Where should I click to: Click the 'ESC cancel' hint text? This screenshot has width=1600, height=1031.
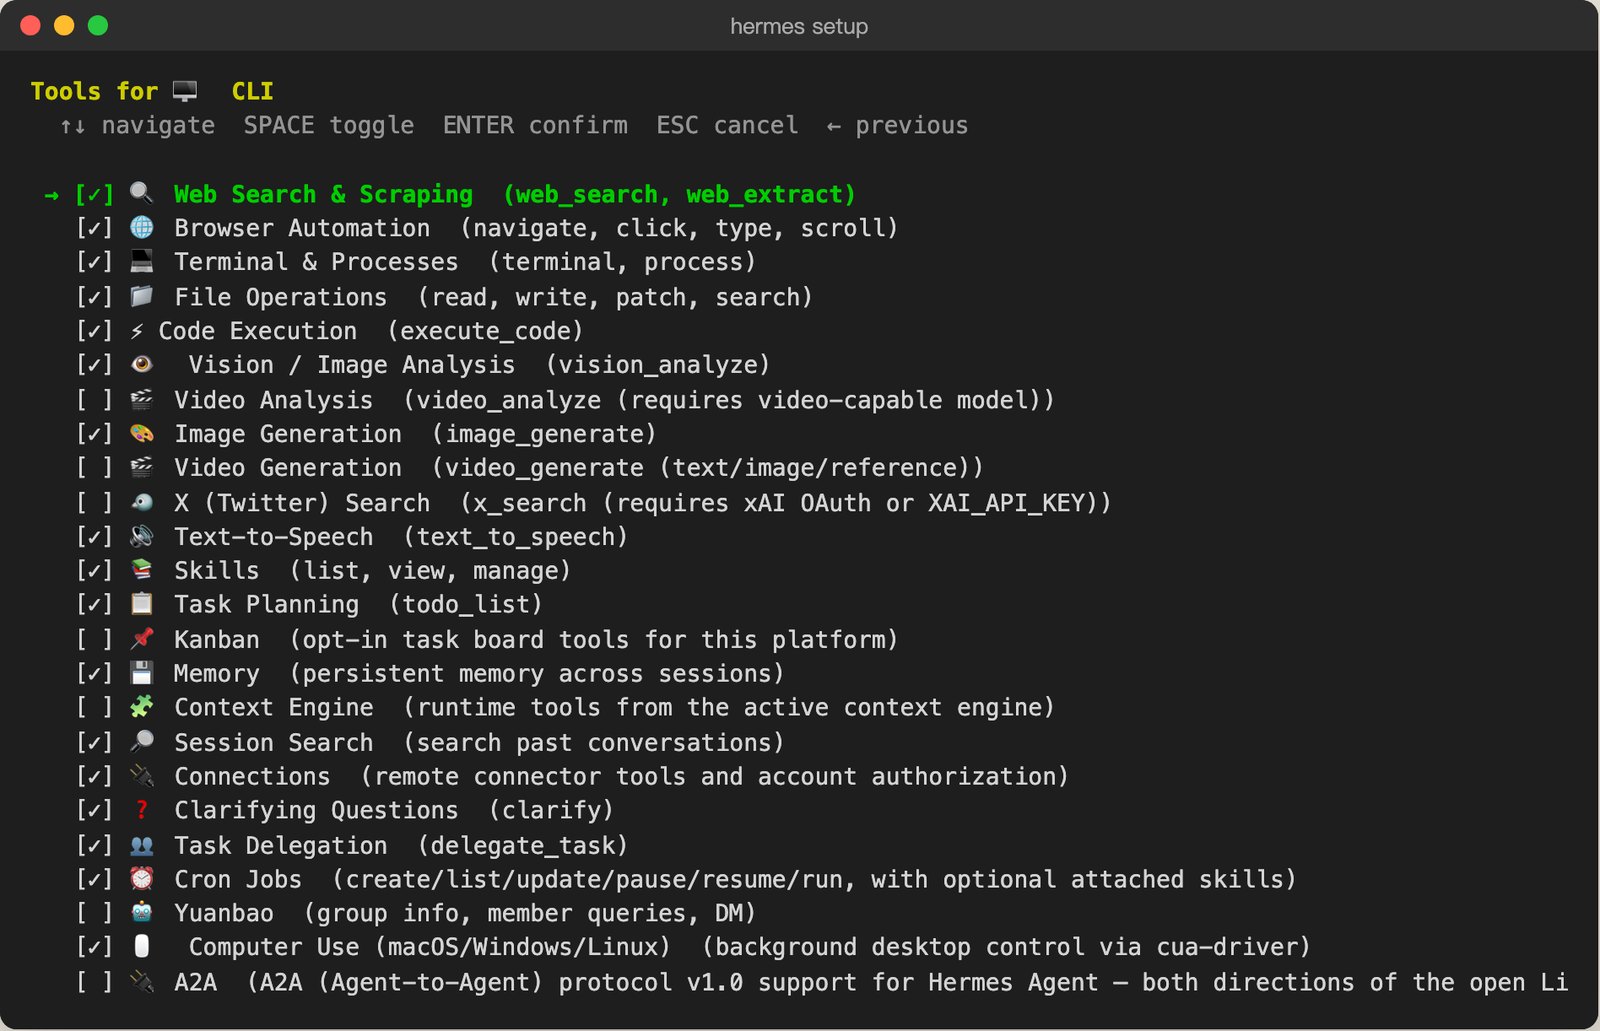pos(727,126)
